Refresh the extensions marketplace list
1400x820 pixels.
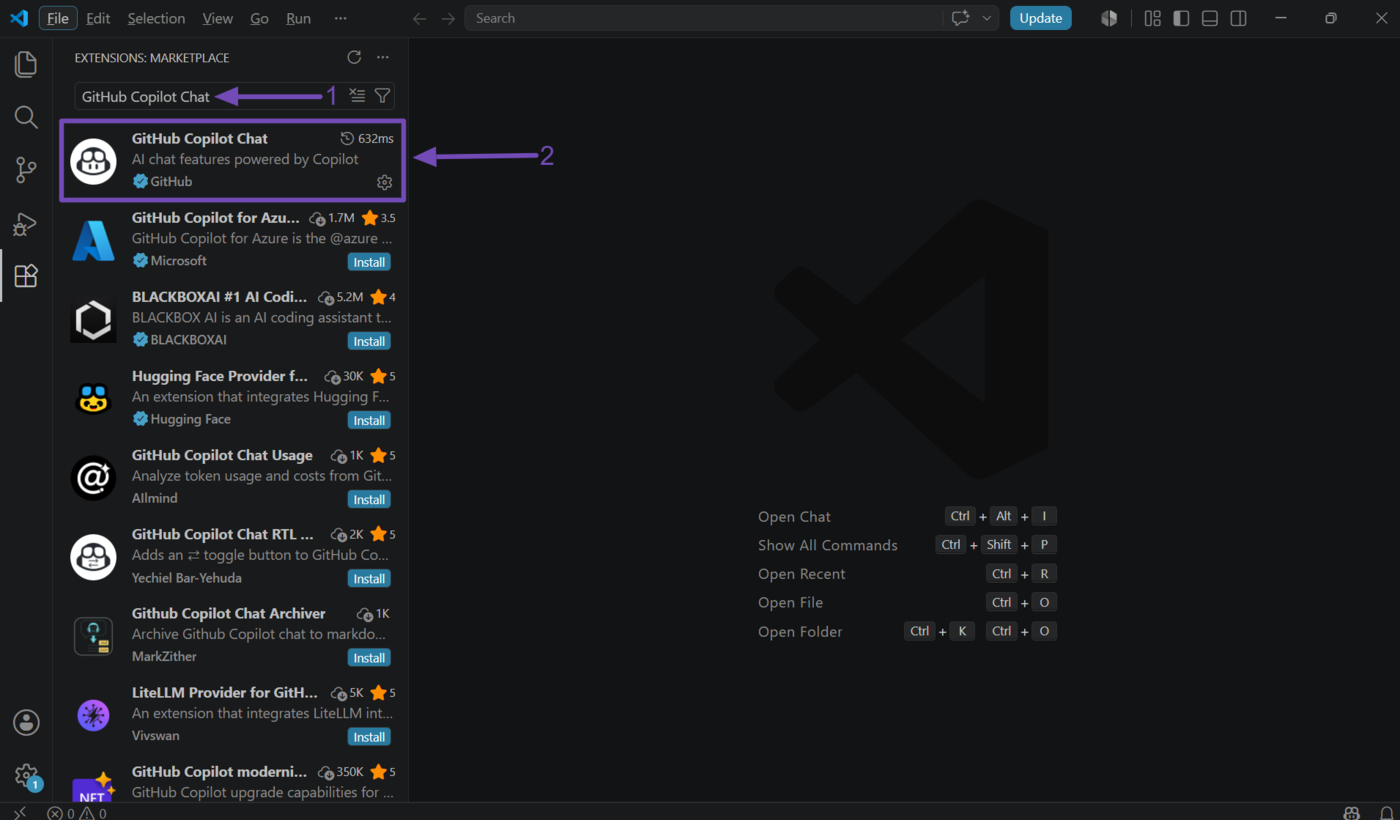[354, 58]
